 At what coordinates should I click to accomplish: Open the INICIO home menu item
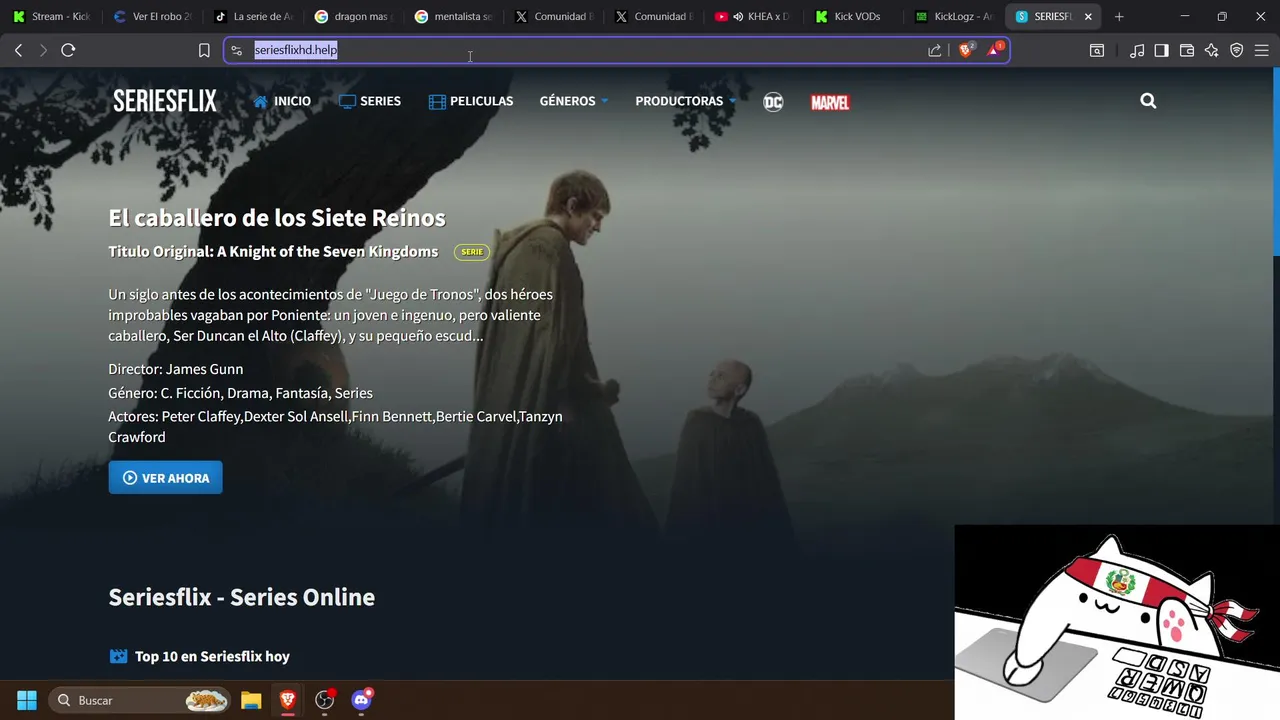pos(282,101)
